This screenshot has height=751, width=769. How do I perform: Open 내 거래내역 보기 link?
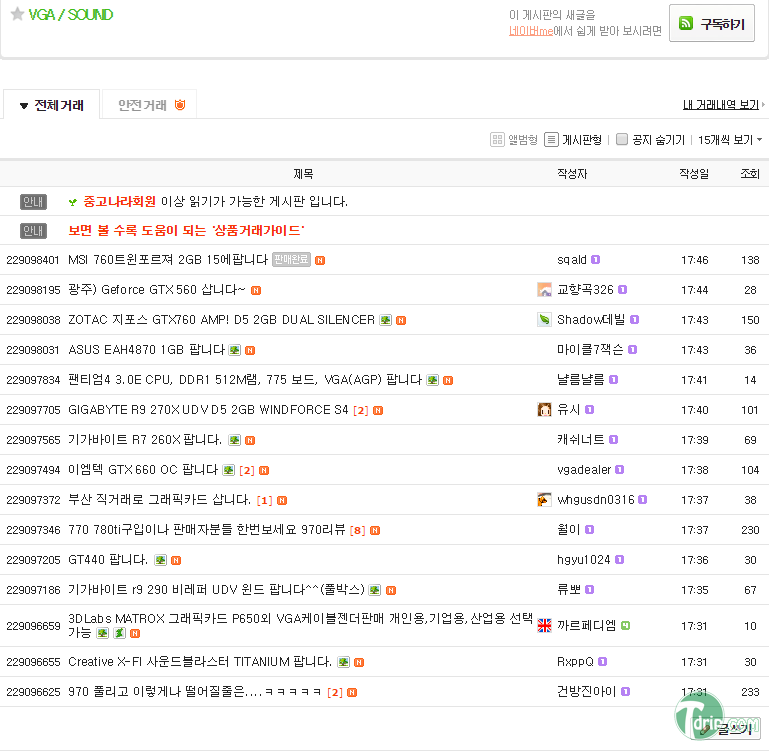pos(721,104)
